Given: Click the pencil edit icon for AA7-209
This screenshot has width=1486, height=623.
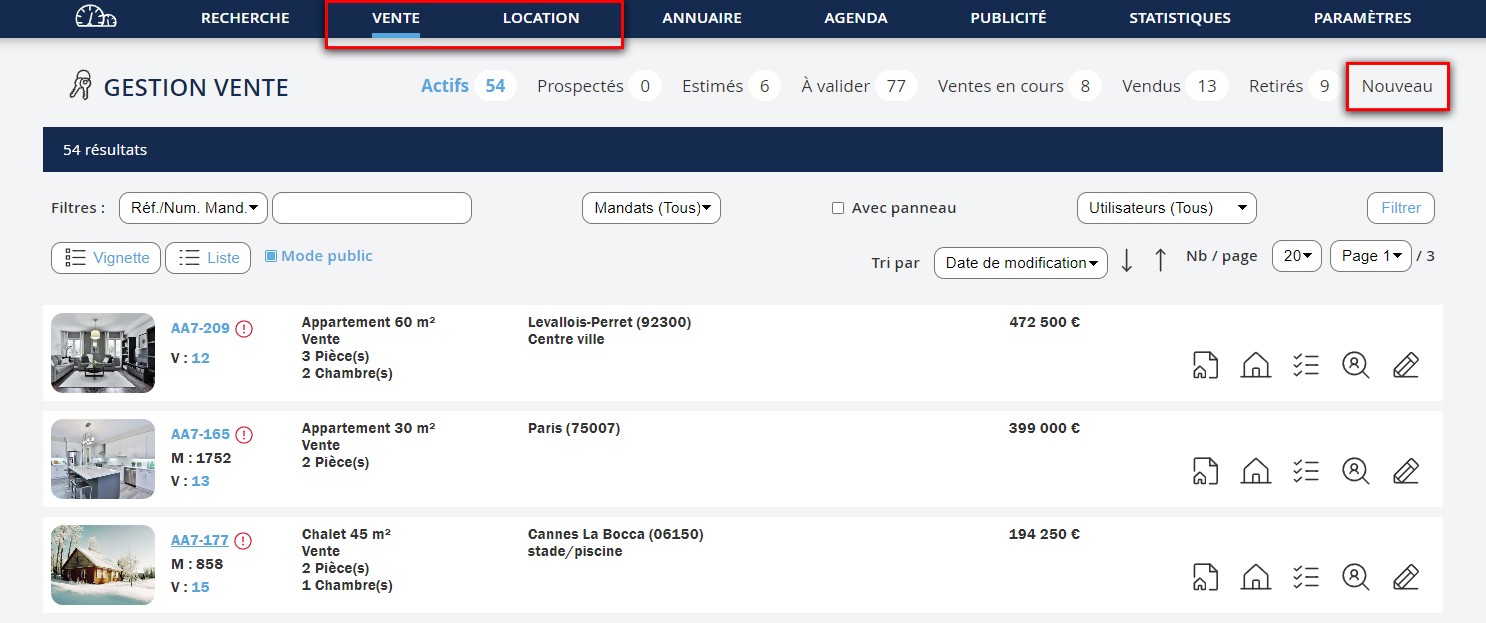Looking at the screenshot, I should (1406, 365).
